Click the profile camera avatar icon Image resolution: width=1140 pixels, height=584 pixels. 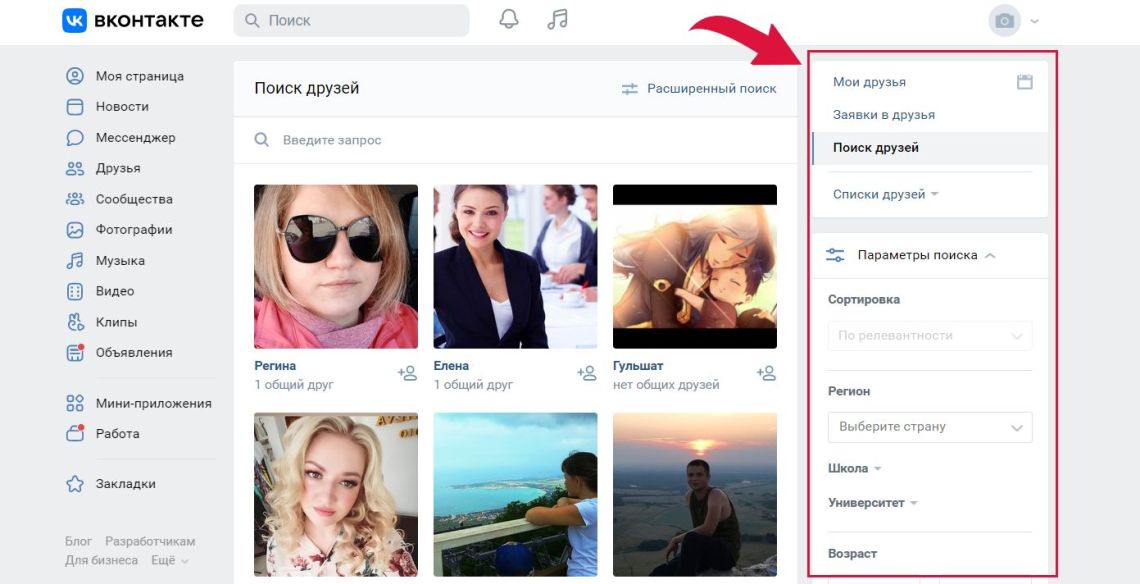tap(1004, 21)
